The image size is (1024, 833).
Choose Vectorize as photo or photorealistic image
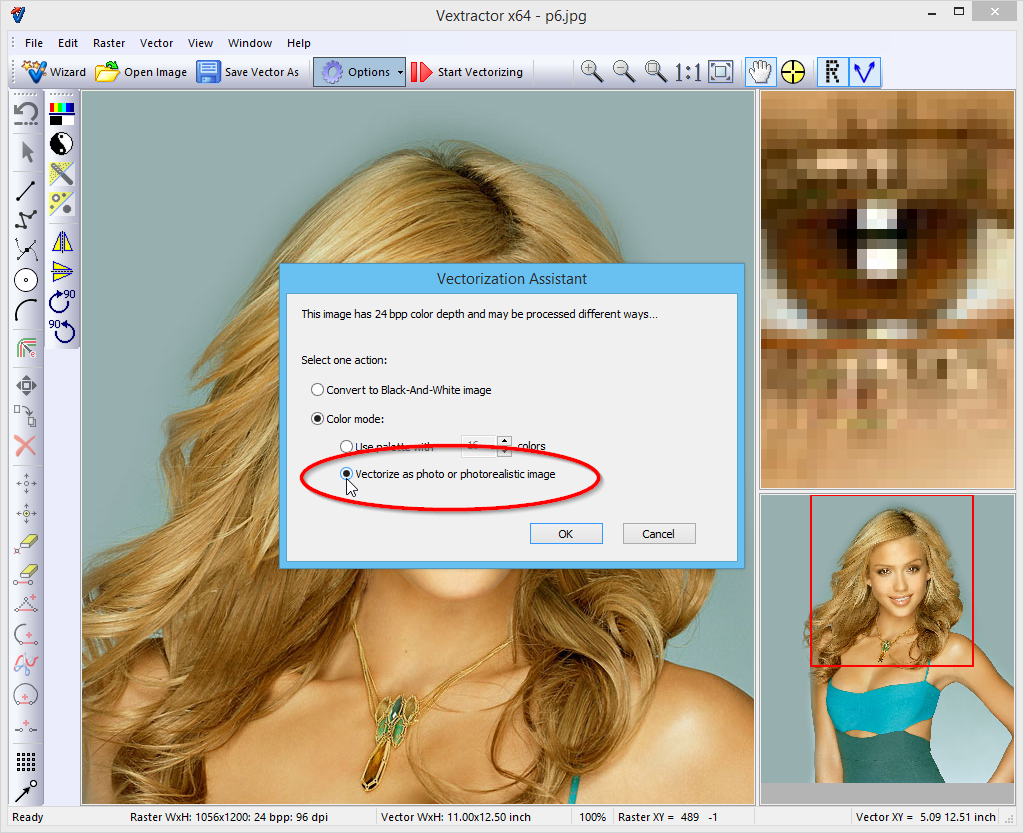click(347, 474)
